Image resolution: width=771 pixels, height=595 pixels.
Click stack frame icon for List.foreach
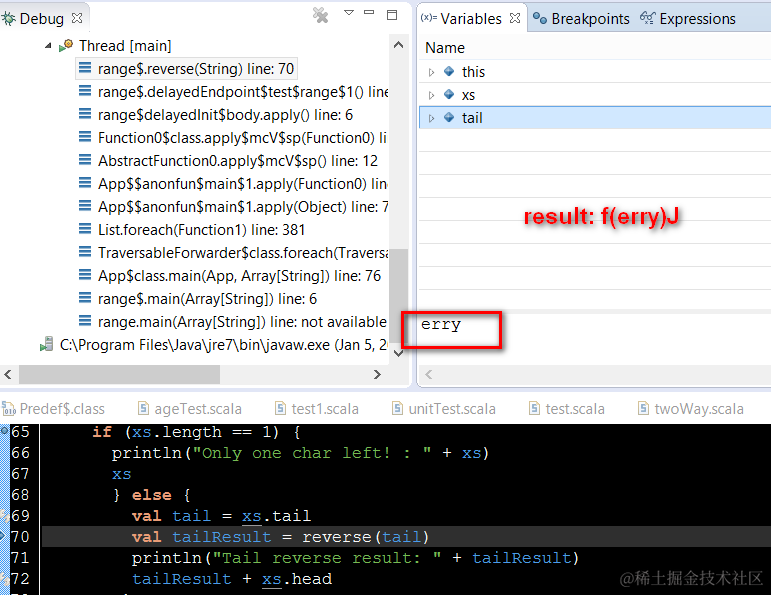pos(85,229)
